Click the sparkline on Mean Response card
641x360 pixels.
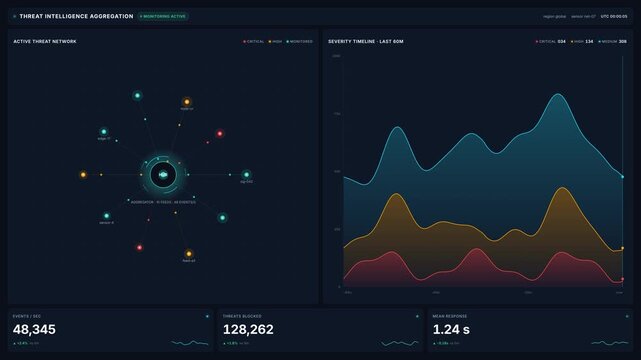(x=610, y=343)
